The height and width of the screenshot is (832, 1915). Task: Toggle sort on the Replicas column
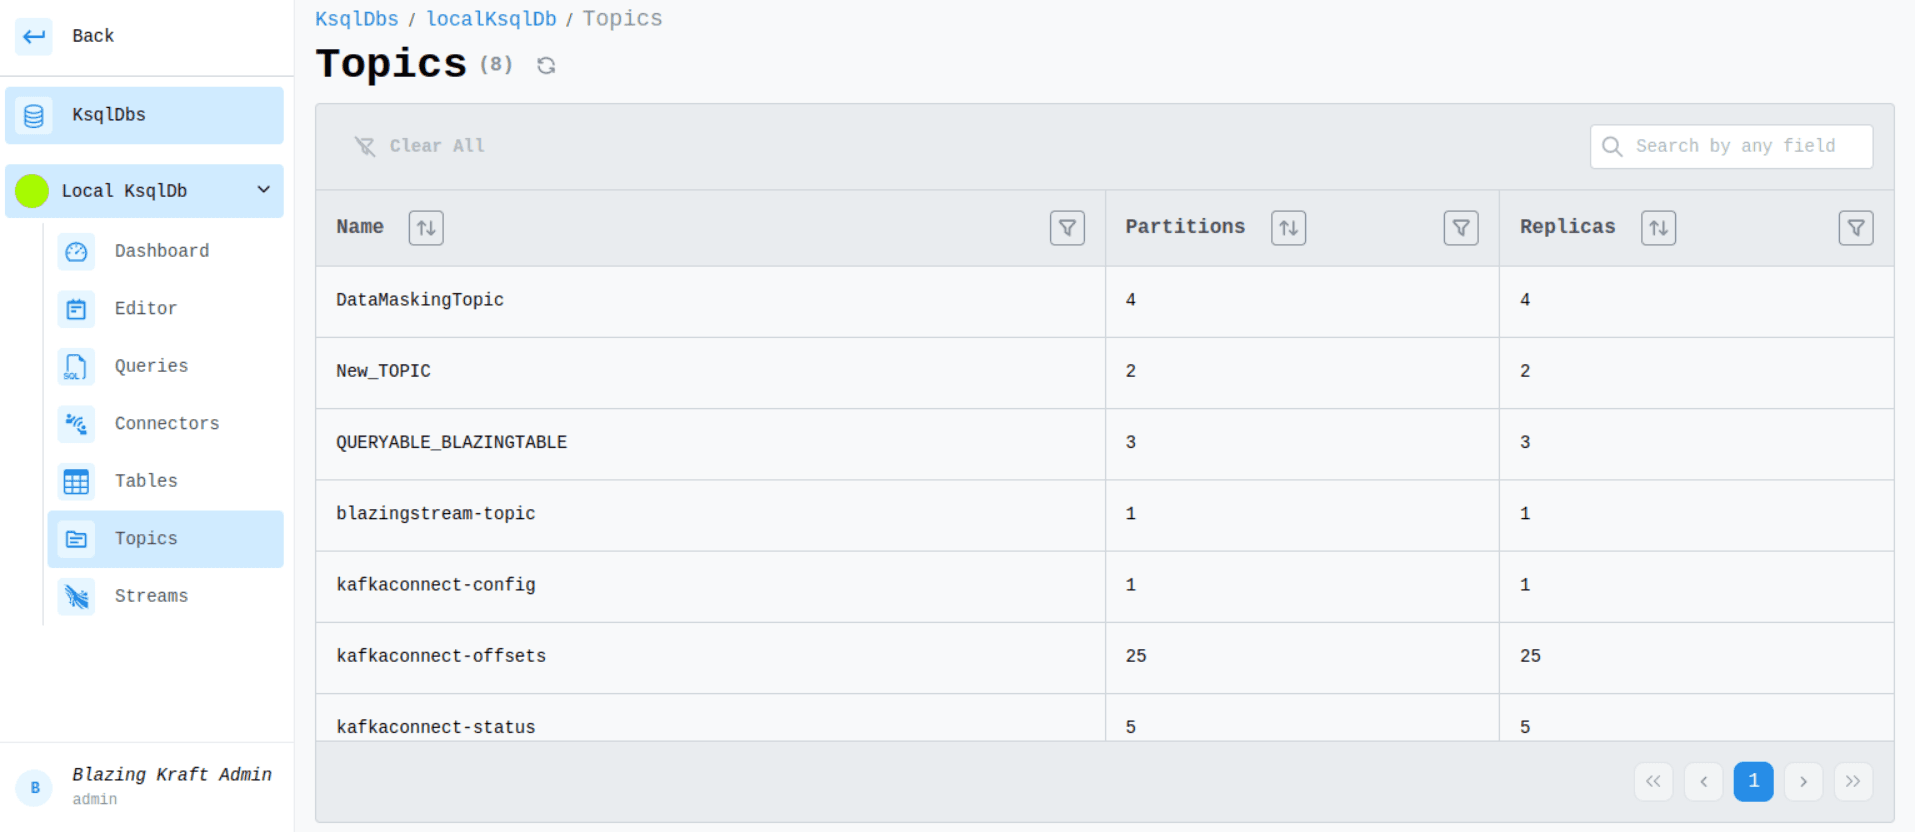point(1658,228)
